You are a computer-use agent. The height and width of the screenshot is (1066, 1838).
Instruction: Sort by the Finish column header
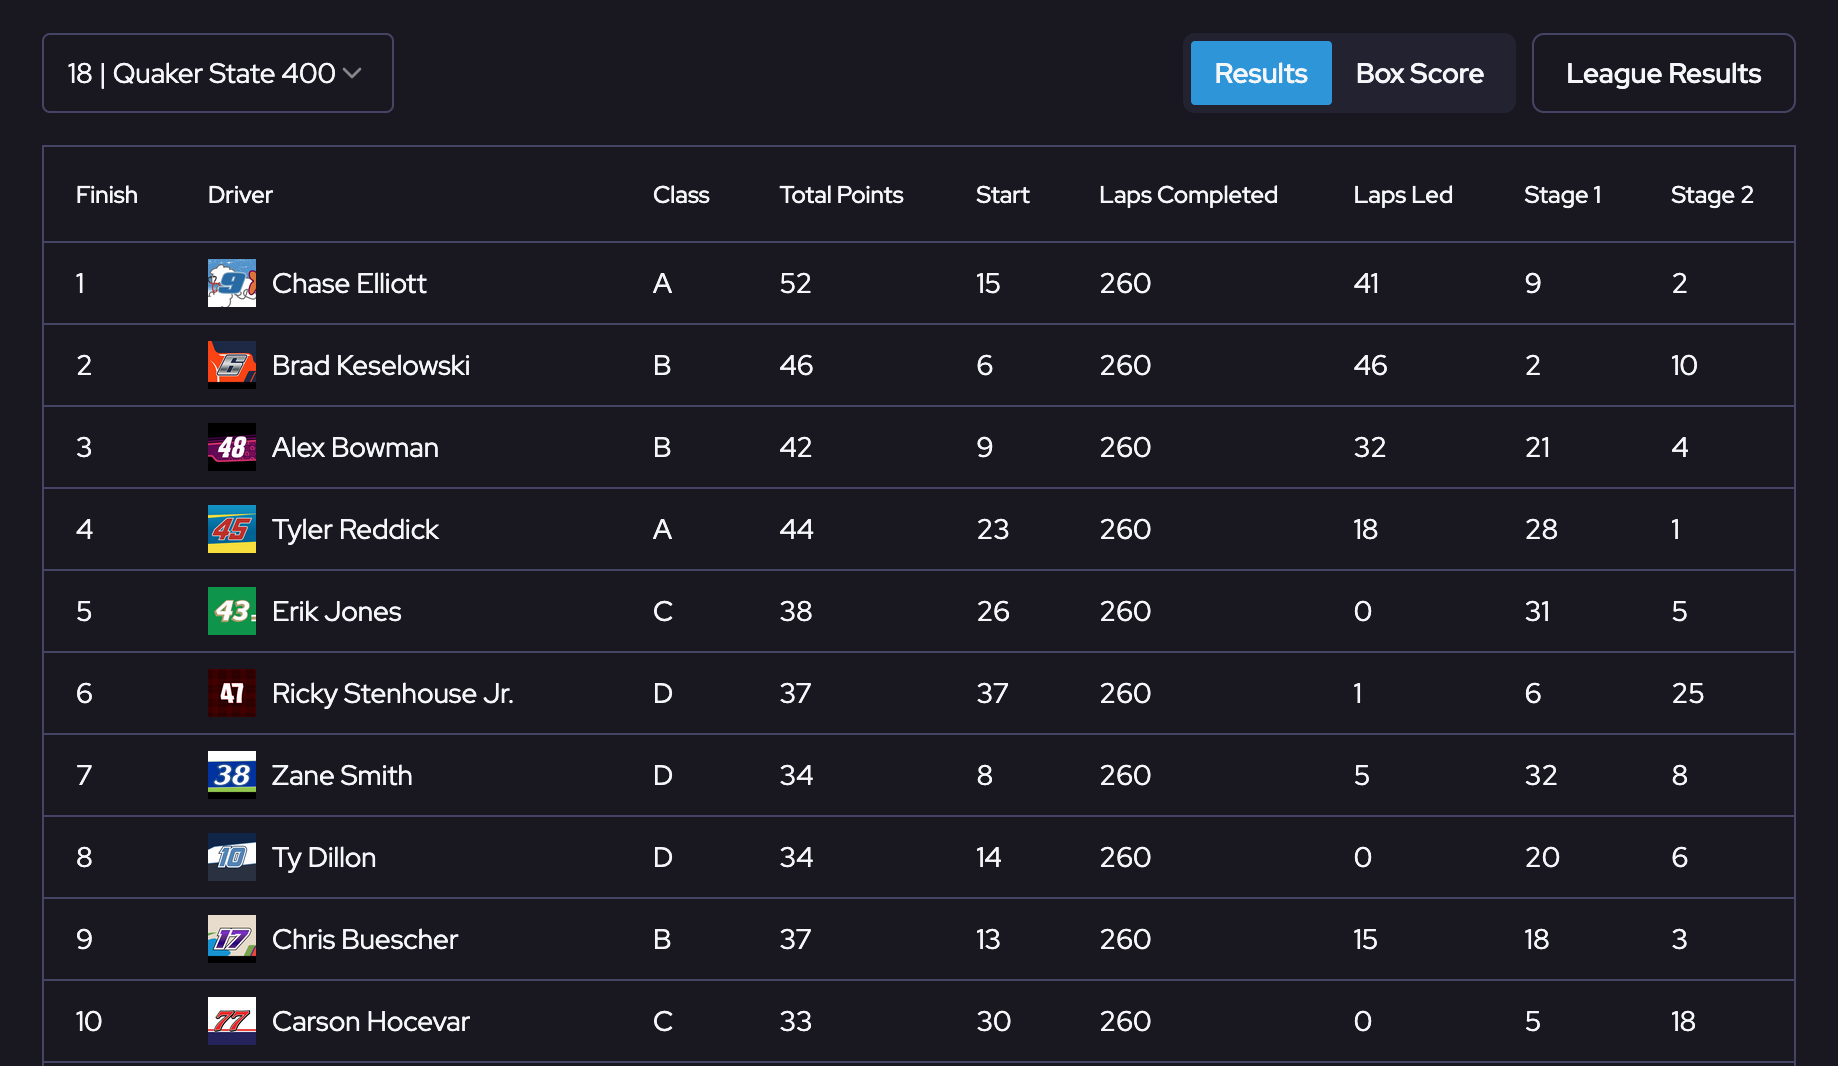pos(107,195)
